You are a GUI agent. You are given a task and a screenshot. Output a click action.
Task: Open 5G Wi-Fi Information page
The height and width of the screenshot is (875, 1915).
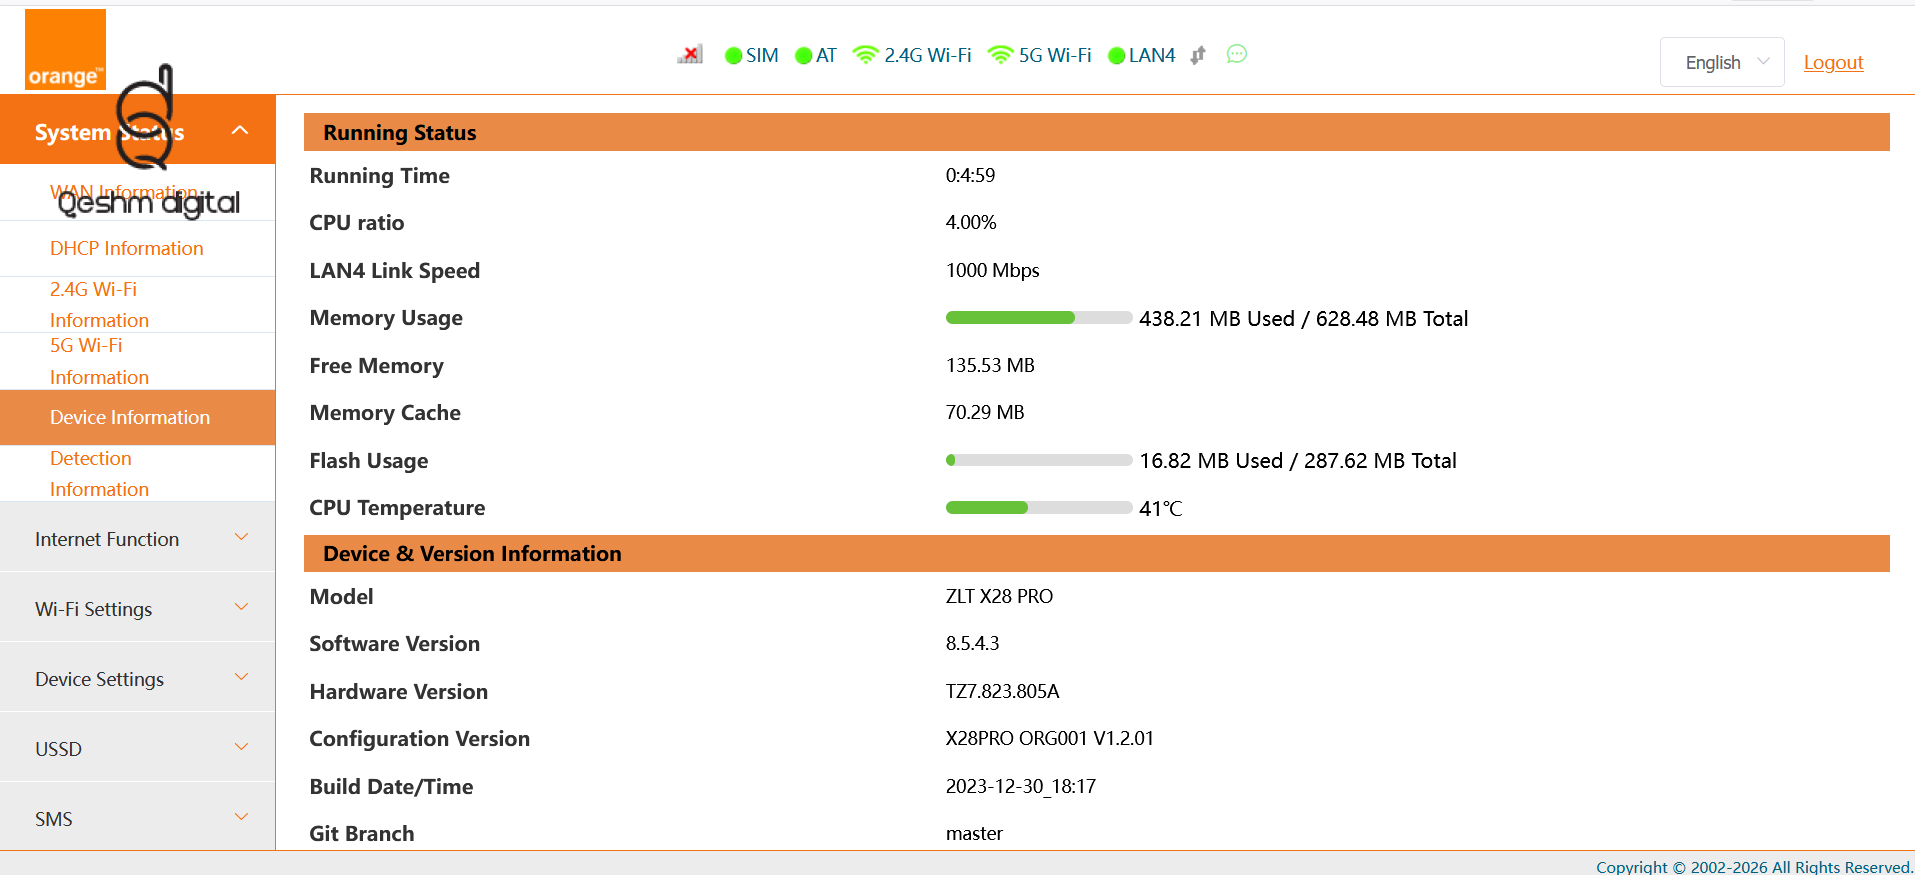tap(138, 361)
